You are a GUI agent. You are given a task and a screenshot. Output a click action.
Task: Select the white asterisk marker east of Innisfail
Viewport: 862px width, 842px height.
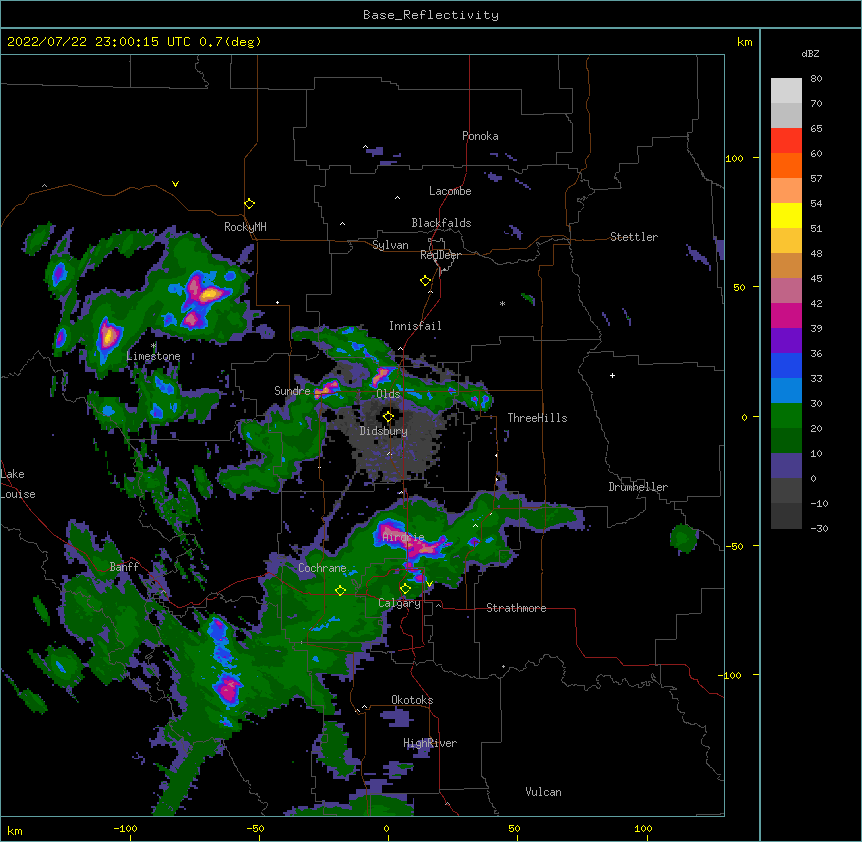[x=502, y=304]
